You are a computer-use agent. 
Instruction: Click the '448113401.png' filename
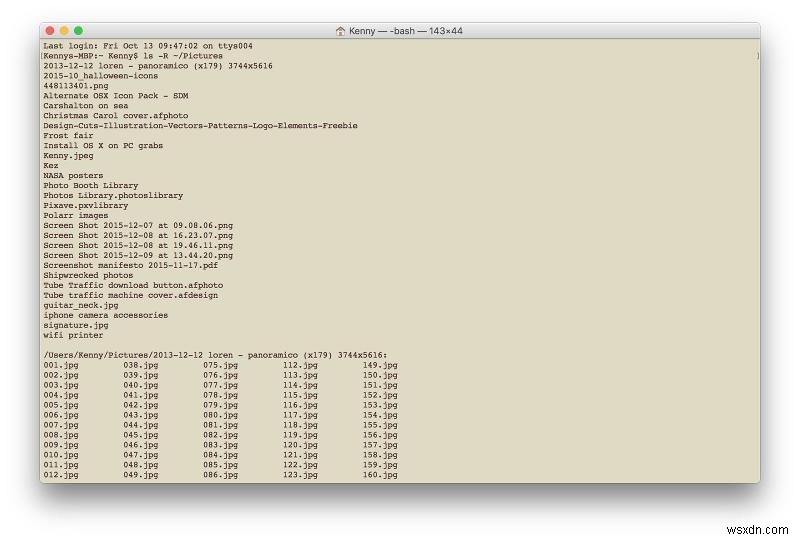[x=76, y=86]
